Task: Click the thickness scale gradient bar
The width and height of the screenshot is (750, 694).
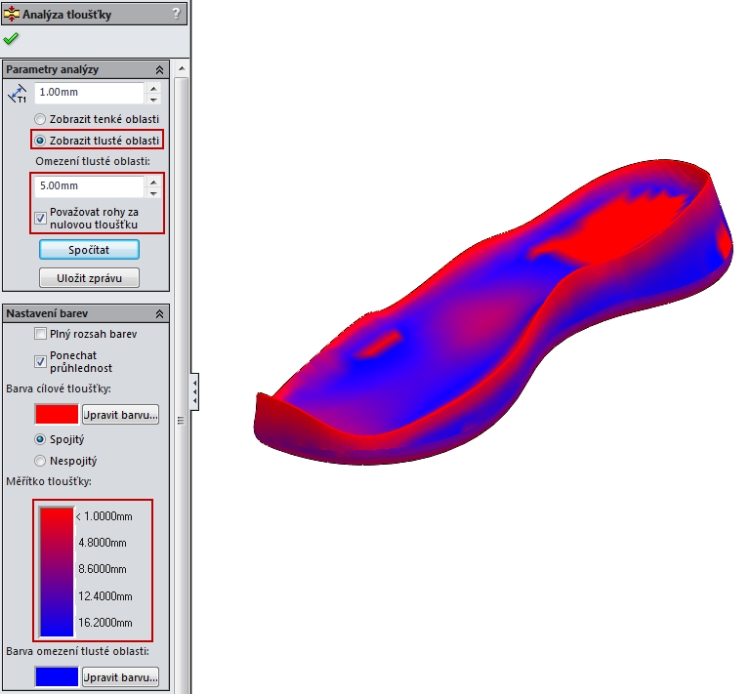Action: click(56, 572)
